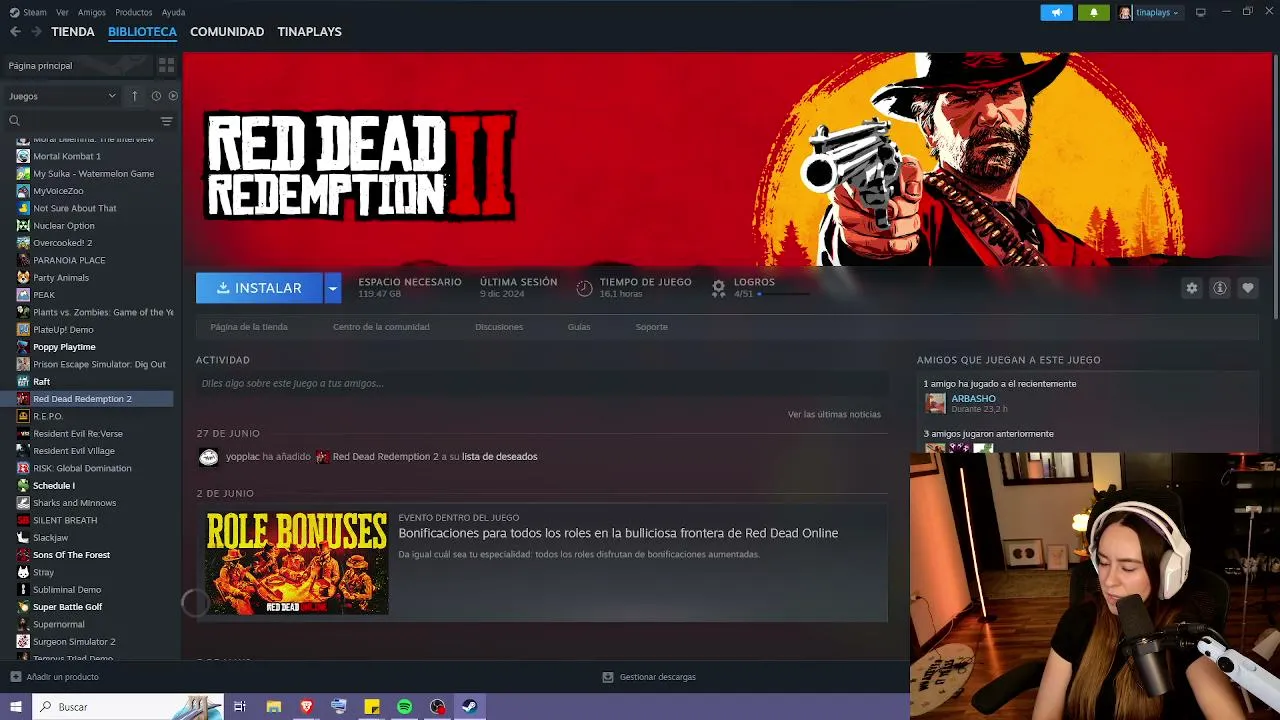1280x720 pixels.
Task: Open the collections grid view icon
Action: (166, 65)
